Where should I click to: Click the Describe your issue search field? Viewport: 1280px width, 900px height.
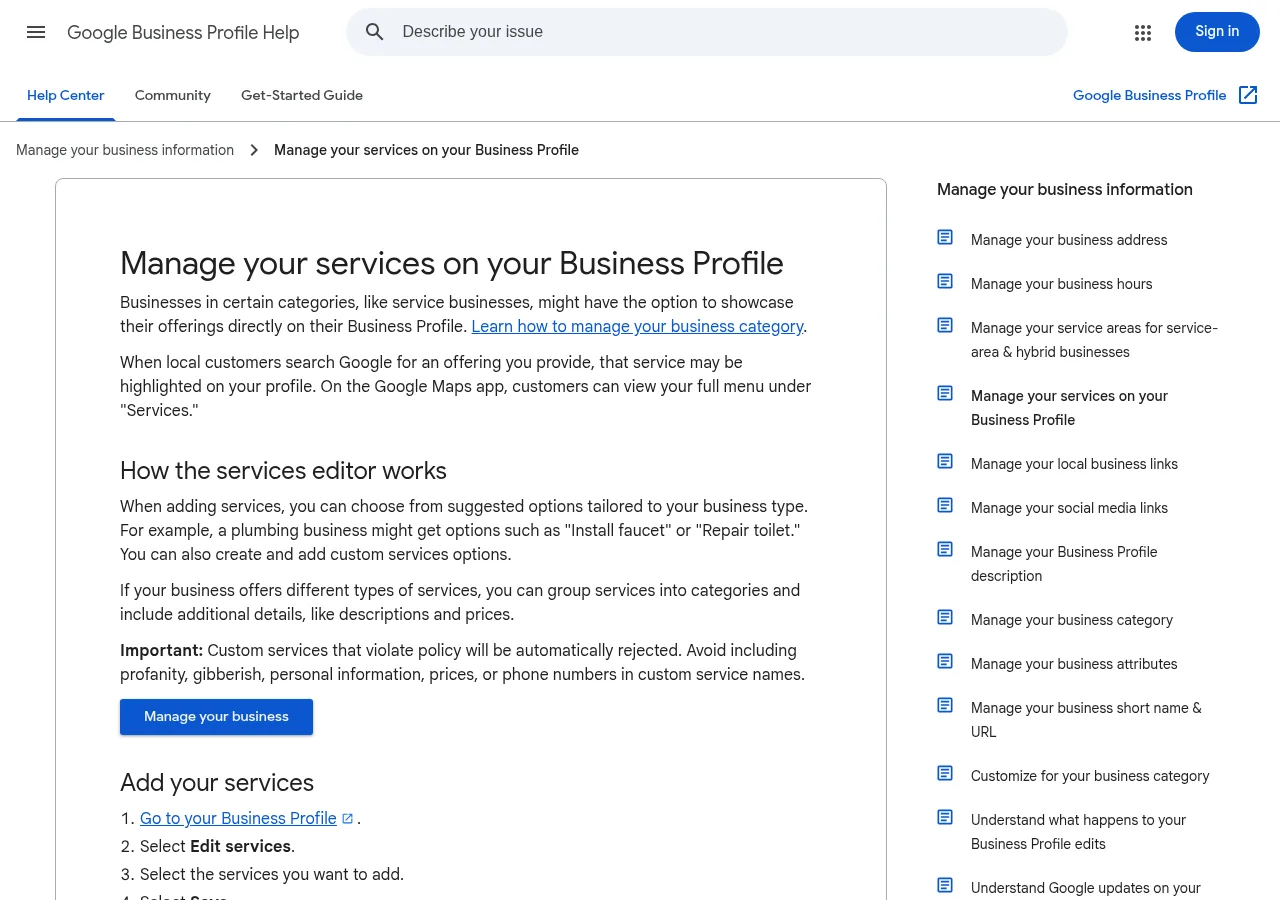coord(707,32)
